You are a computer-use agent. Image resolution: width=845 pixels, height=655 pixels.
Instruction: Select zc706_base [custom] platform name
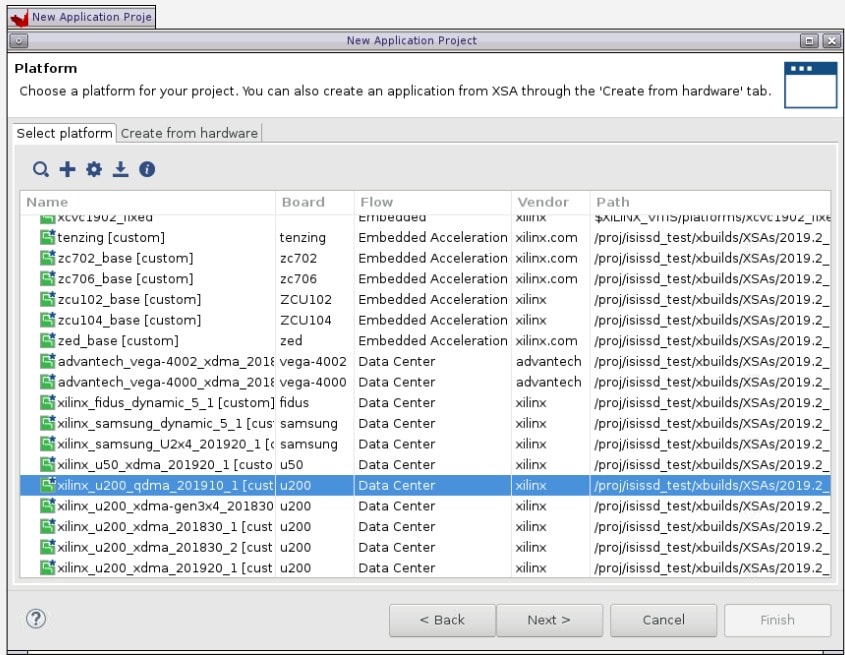tap(125, 279)
